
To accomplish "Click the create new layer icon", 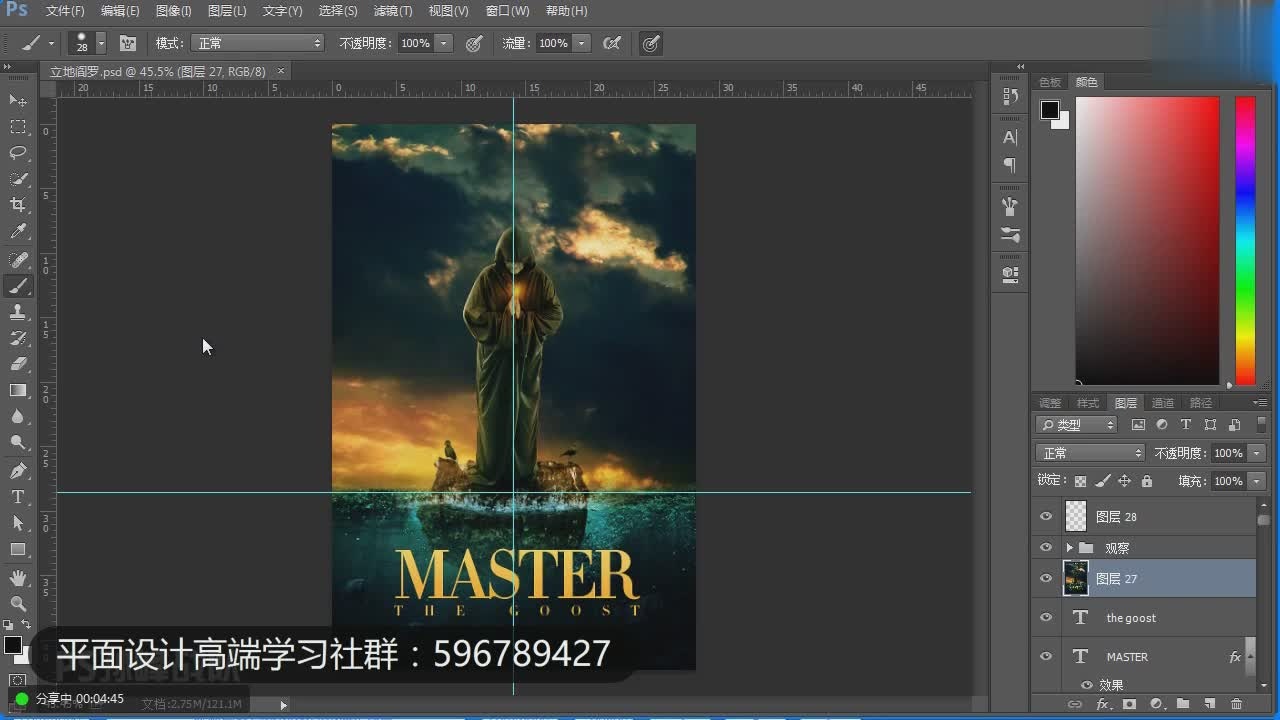I will [x=1209, y=704].
